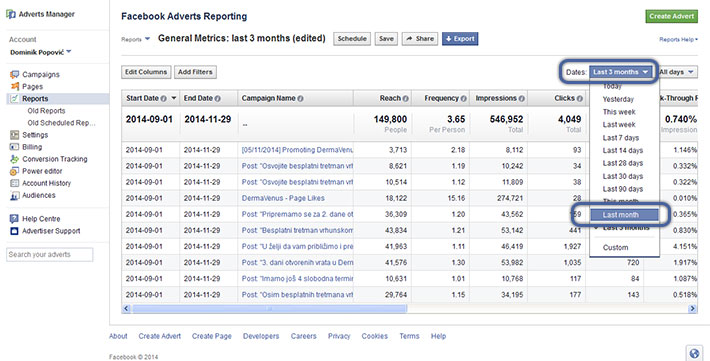Select Last 90 days option
The width and height of the screenshot is (710, 361).
(624, 189)
